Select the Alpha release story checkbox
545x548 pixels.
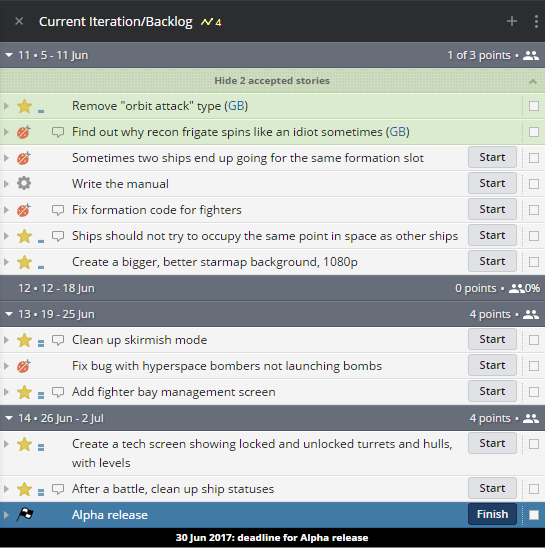(x=534, y=515)
